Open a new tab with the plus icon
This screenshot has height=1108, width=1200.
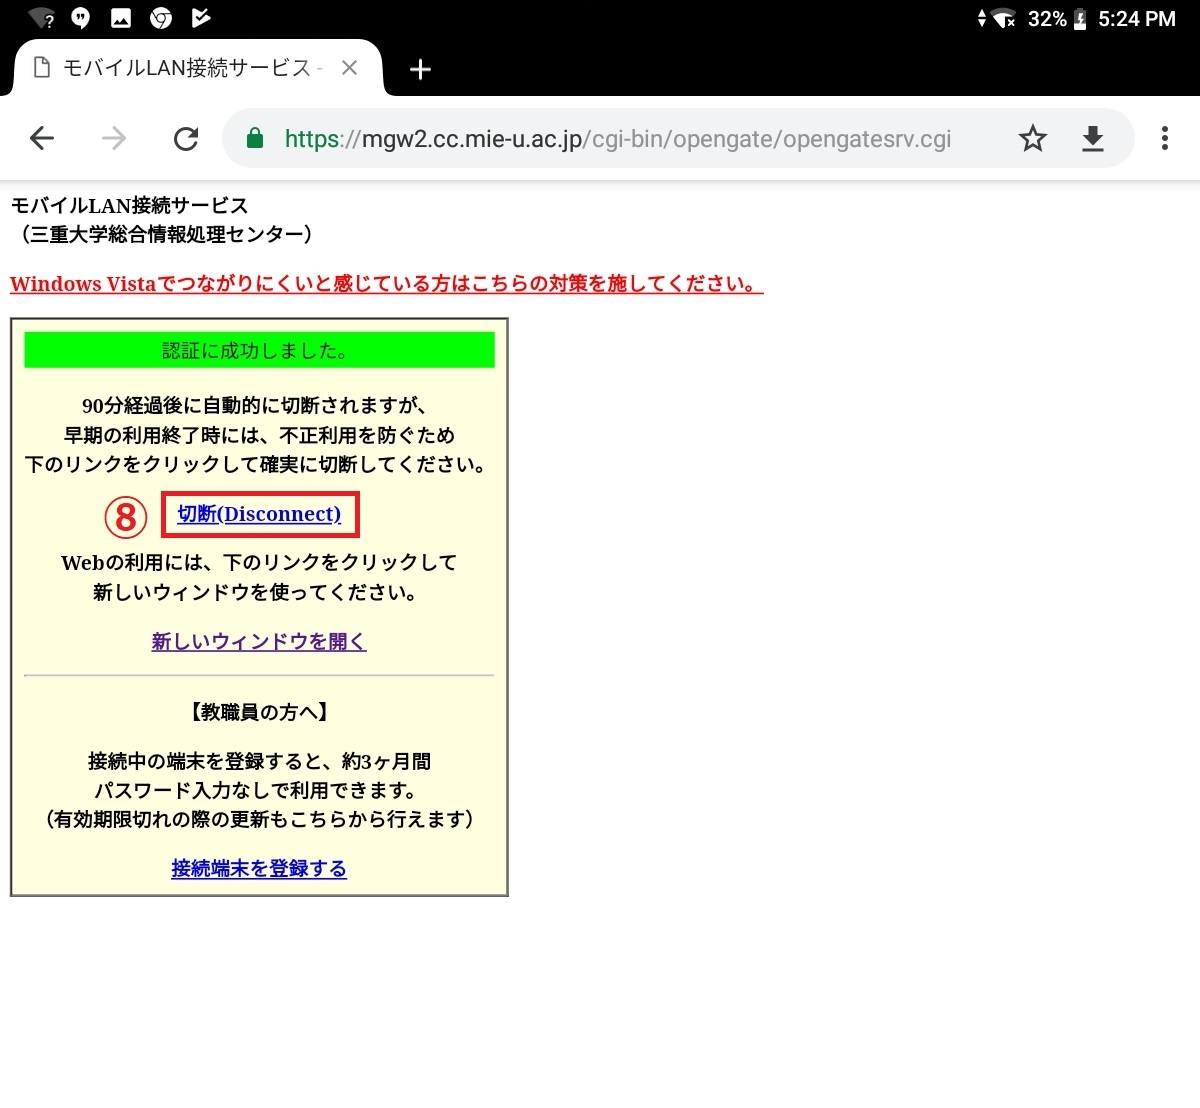coord(420,69)
